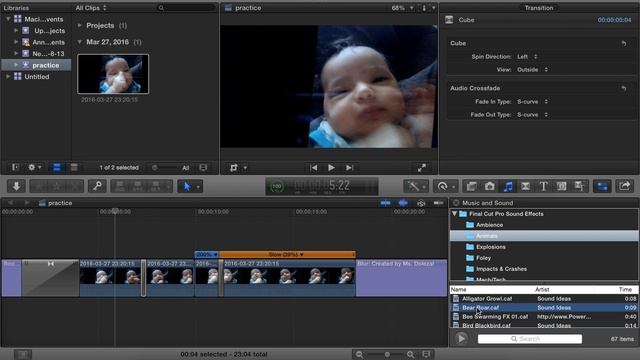The image size is (640, 360).
Task: Open Fade Out Type dropdown
Action: pyautogui.click(x=532, y=115)
